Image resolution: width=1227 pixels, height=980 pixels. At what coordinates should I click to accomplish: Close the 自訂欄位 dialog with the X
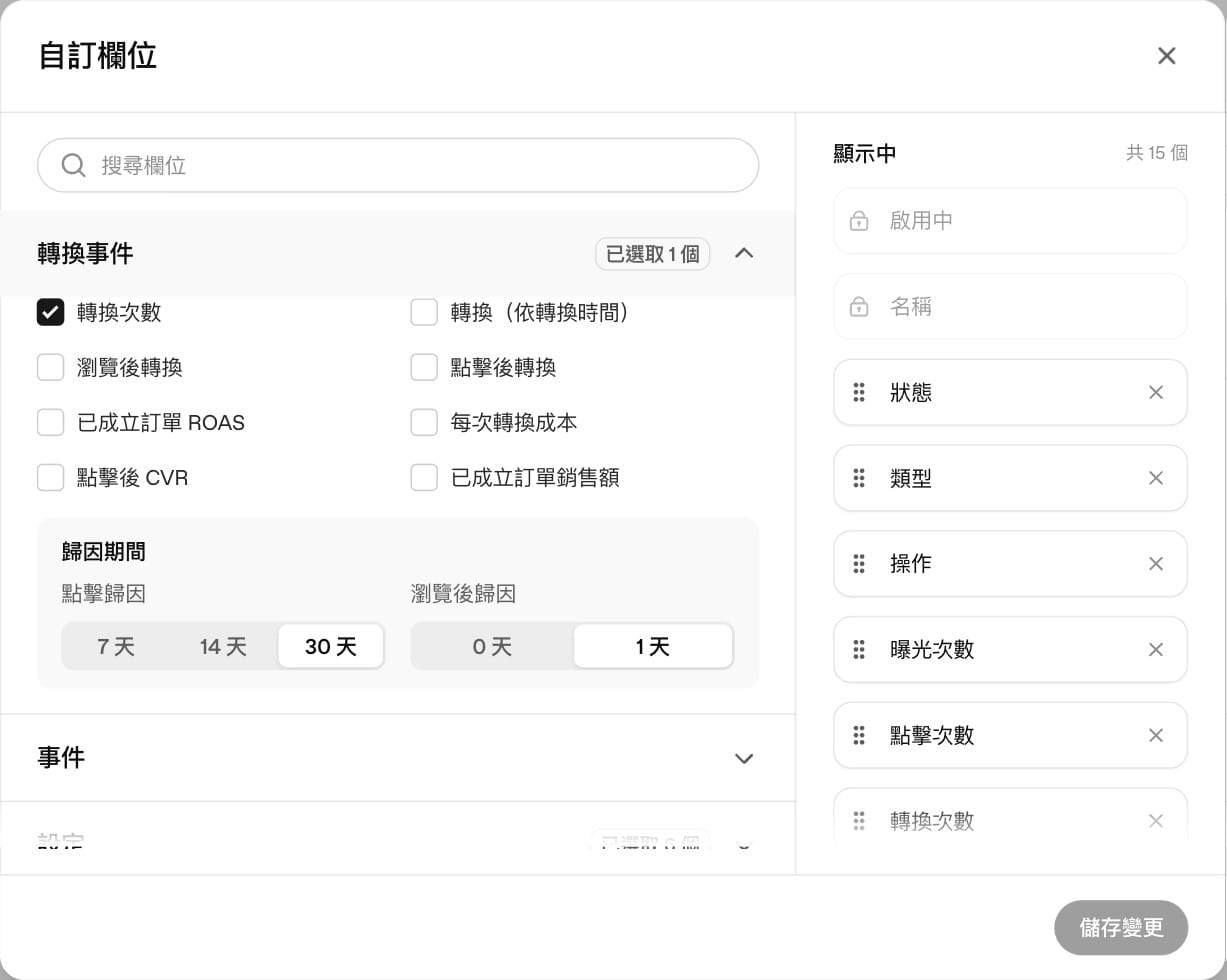1166,56
